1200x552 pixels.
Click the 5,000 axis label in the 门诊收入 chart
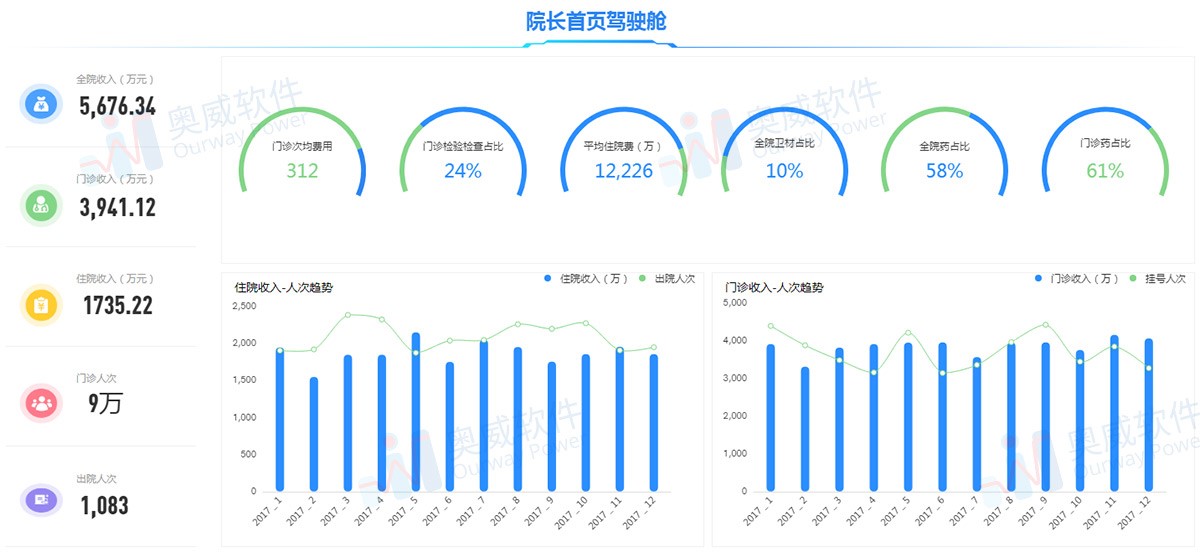[x=735, y=302]
